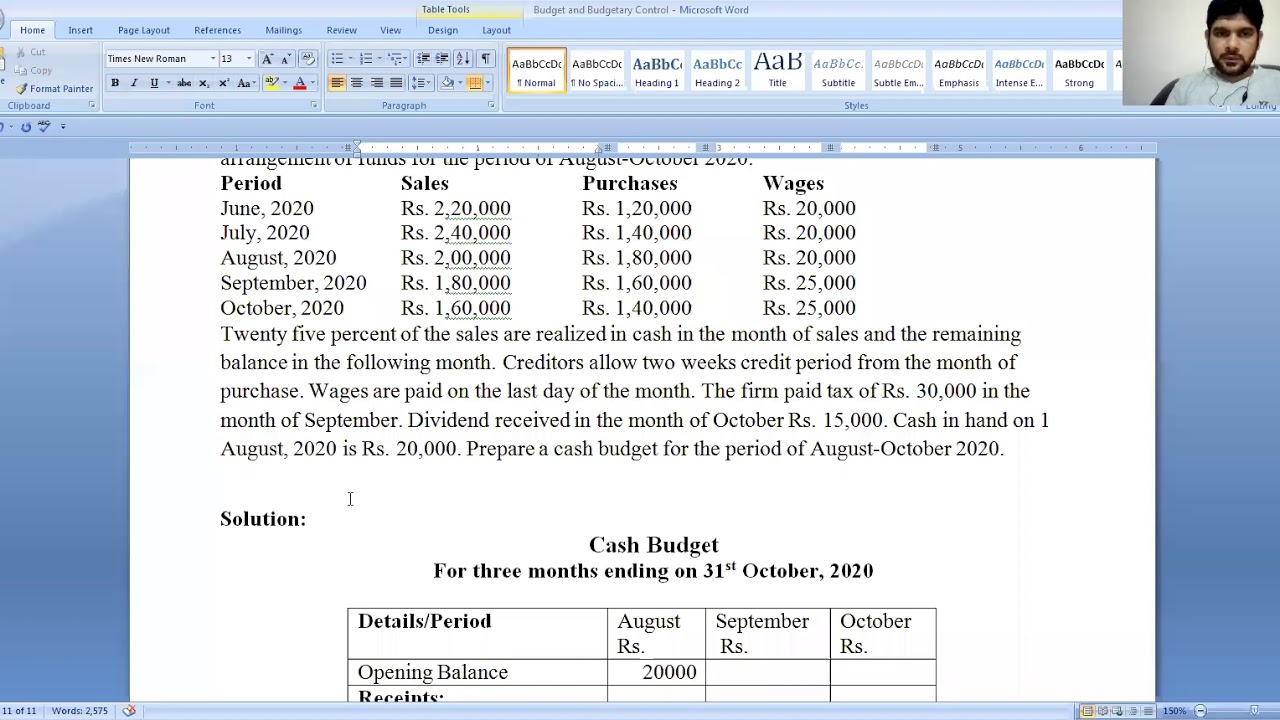Toggle strikethrough formatting
The image size is (1280, 720).
(x=184, y=83)
